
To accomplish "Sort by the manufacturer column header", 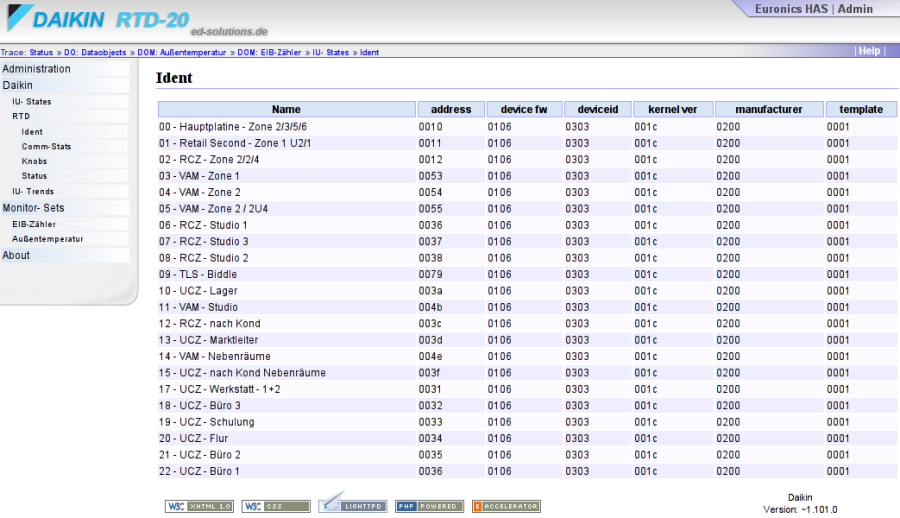I will pyautogui.click(x=769, y=109).
